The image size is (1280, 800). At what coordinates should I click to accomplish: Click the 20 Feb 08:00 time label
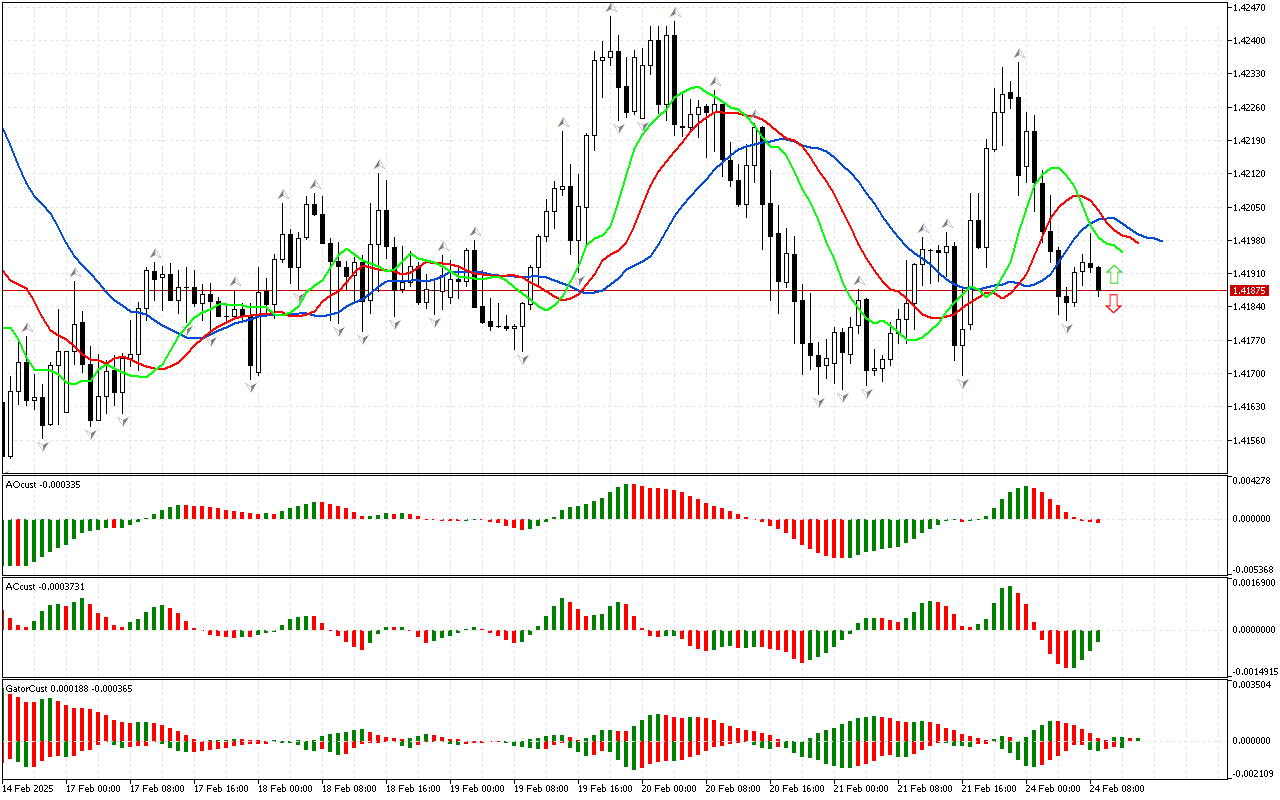[x=733, y=789]
